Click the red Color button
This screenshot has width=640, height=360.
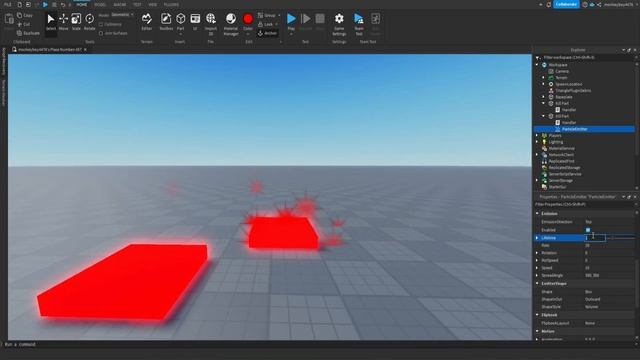point(248,24)
